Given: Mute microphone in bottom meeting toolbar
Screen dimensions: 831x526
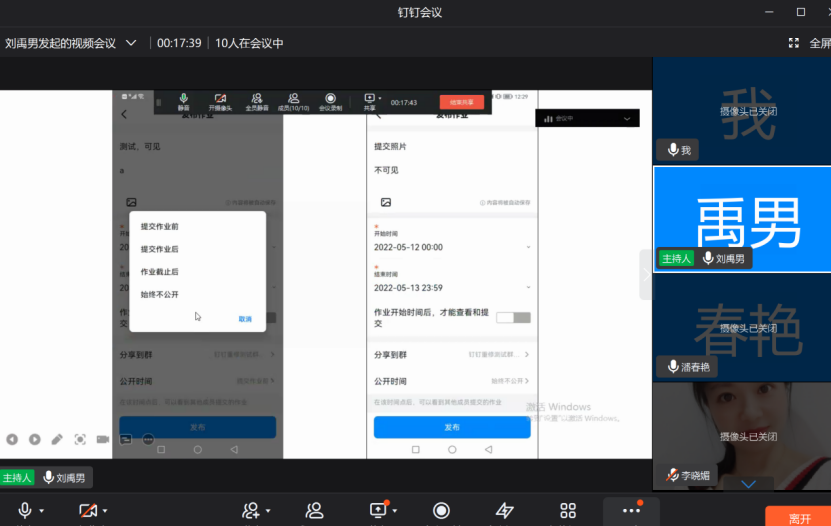Looking at the screenshot, I should tap(24, 510).
